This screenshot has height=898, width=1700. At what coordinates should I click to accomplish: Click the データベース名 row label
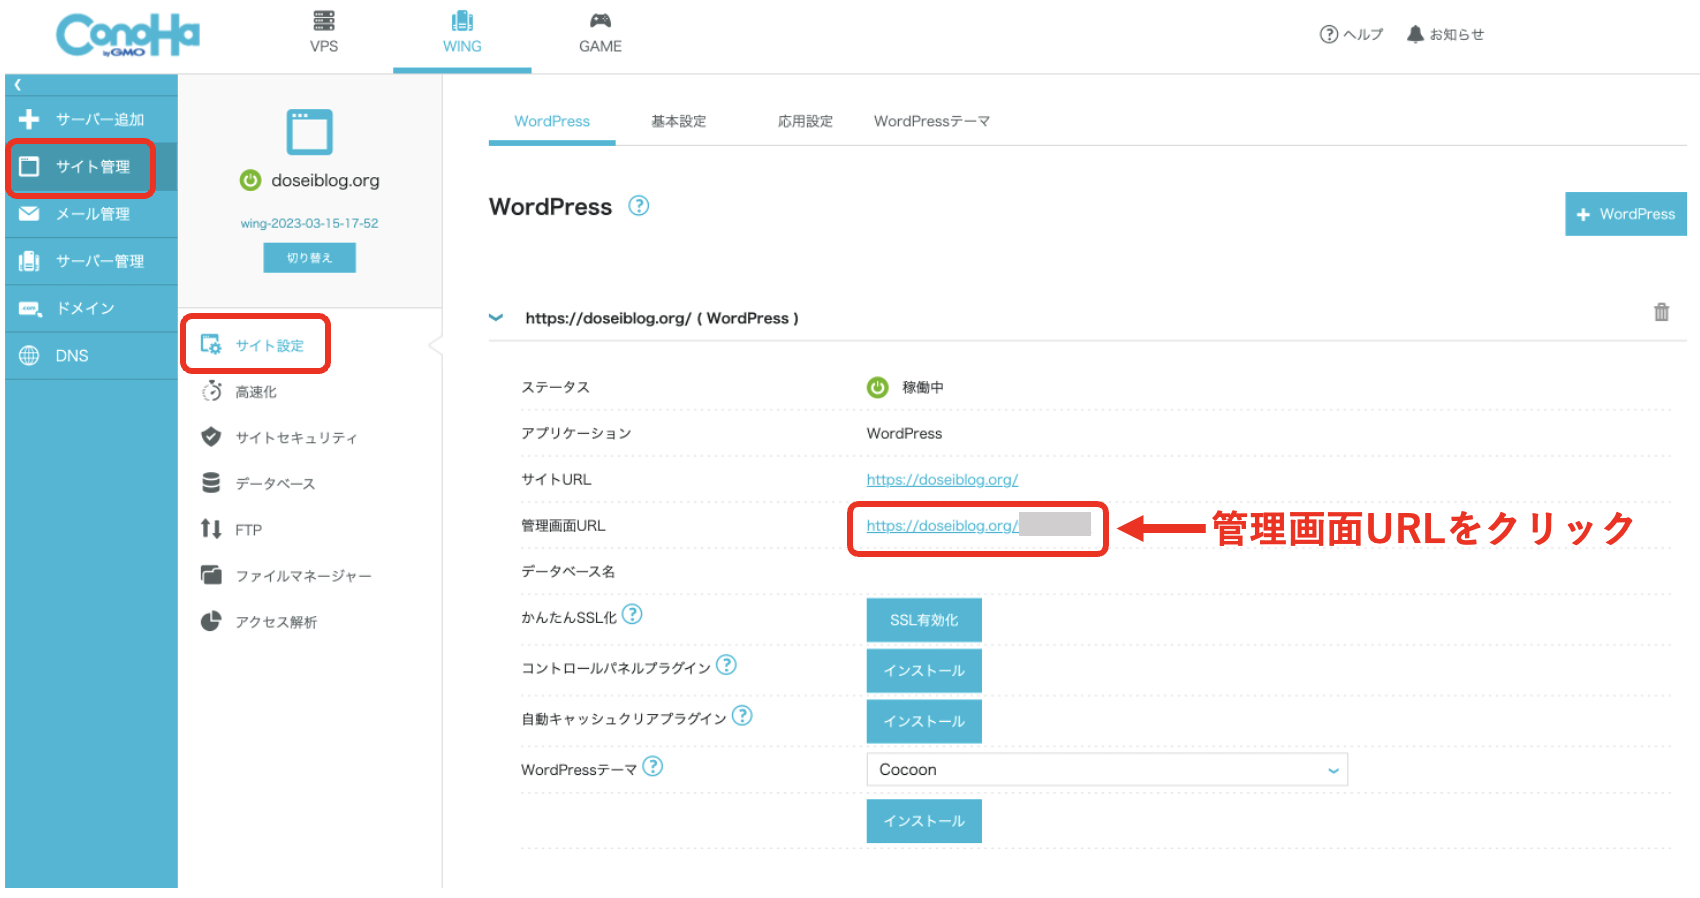568,572
